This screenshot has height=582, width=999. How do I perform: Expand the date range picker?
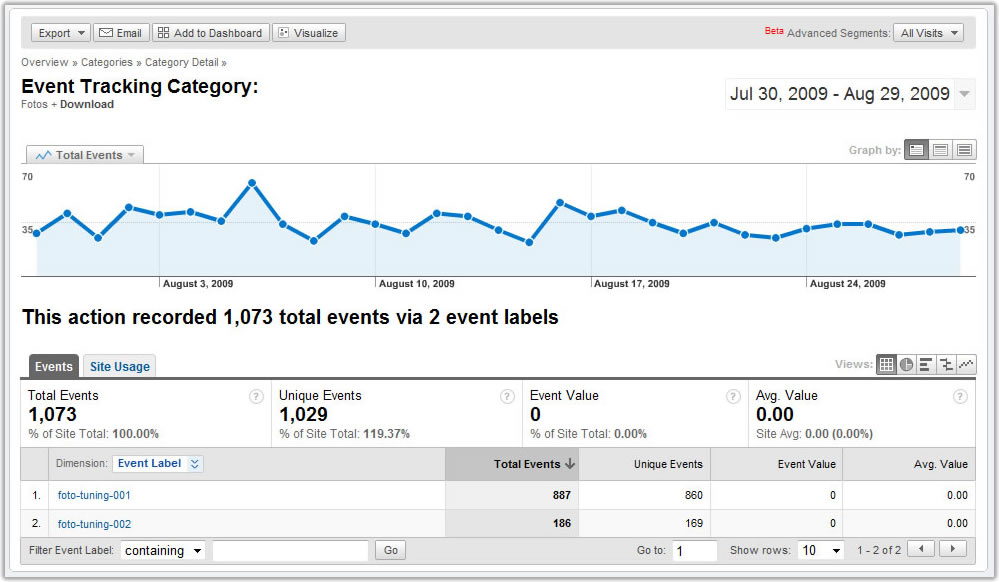pos(964,94)
